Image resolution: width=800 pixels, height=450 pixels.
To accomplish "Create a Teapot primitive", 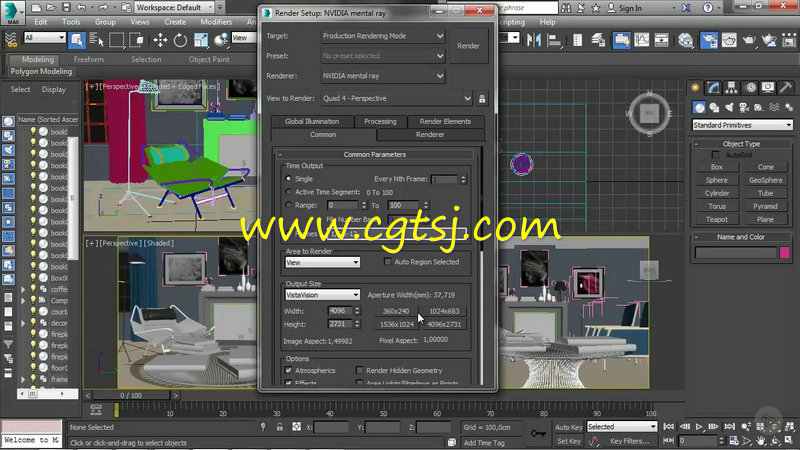I will click(x=717, y=219).
